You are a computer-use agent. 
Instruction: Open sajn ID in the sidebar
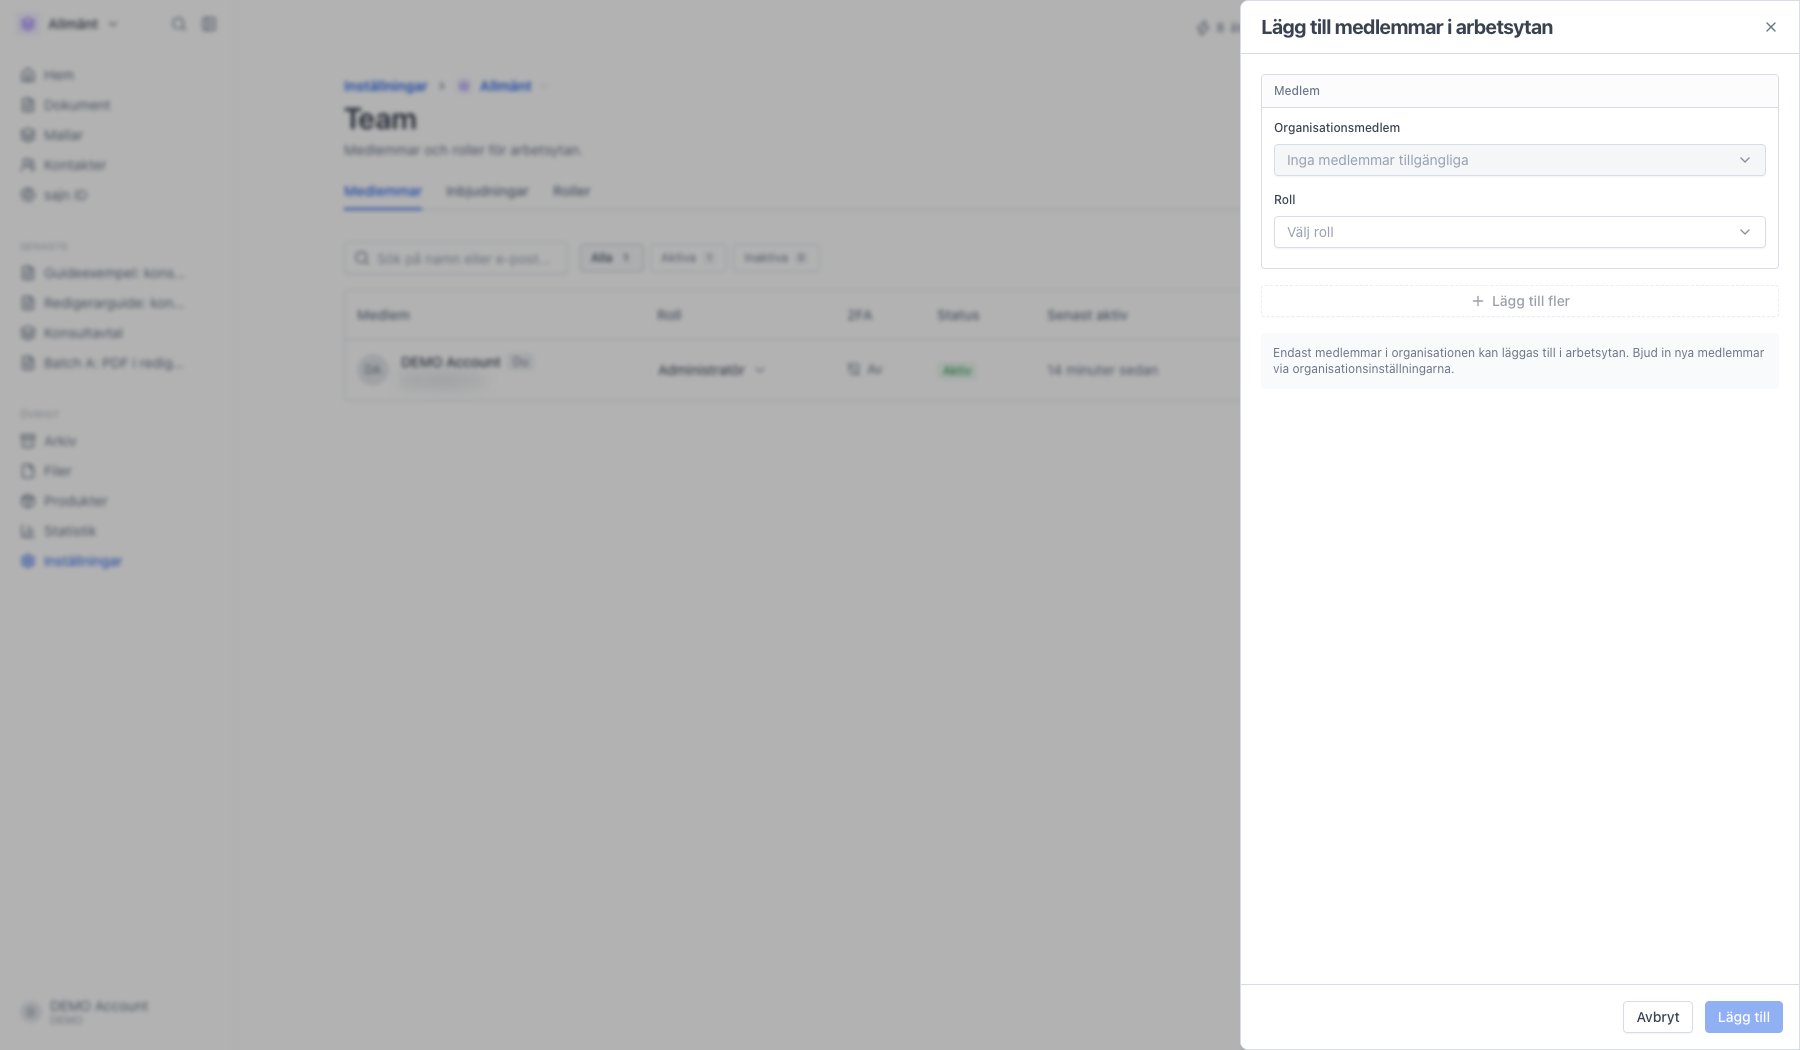click(x=54, y=195)
